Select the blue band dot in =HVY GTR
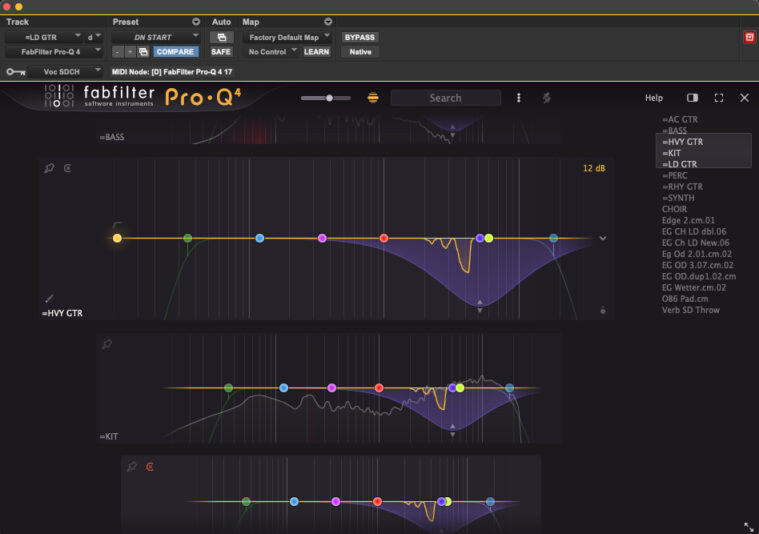 (x=259, y=238)
